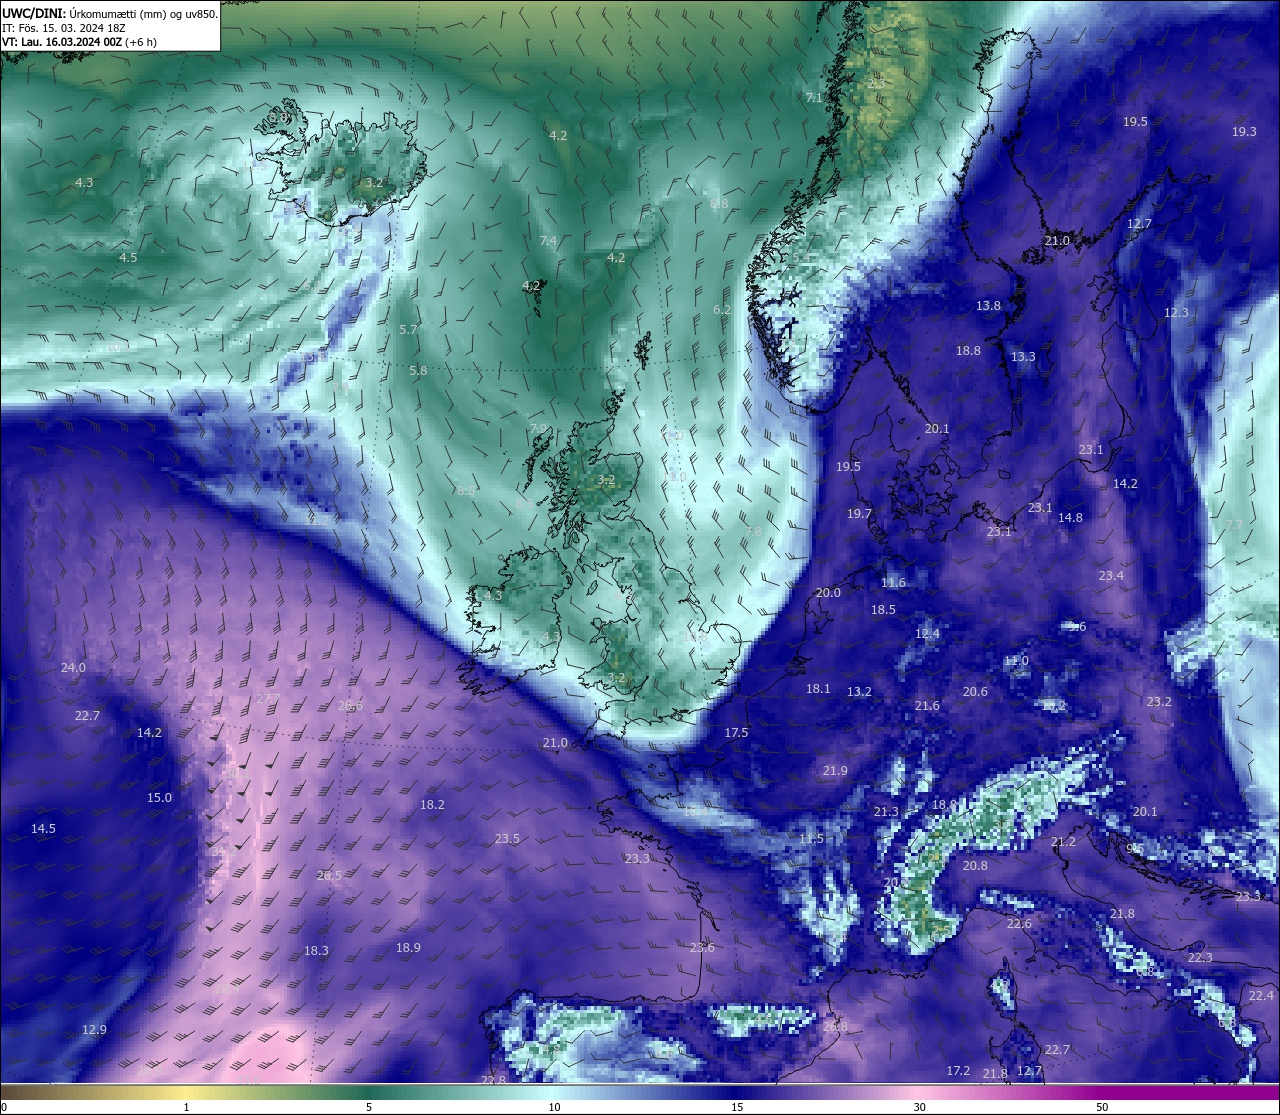Click the 15.0 value on the map
The width and height of the screenshot is (1280, 1115).
pyautogui.click(x=159, y=798)
